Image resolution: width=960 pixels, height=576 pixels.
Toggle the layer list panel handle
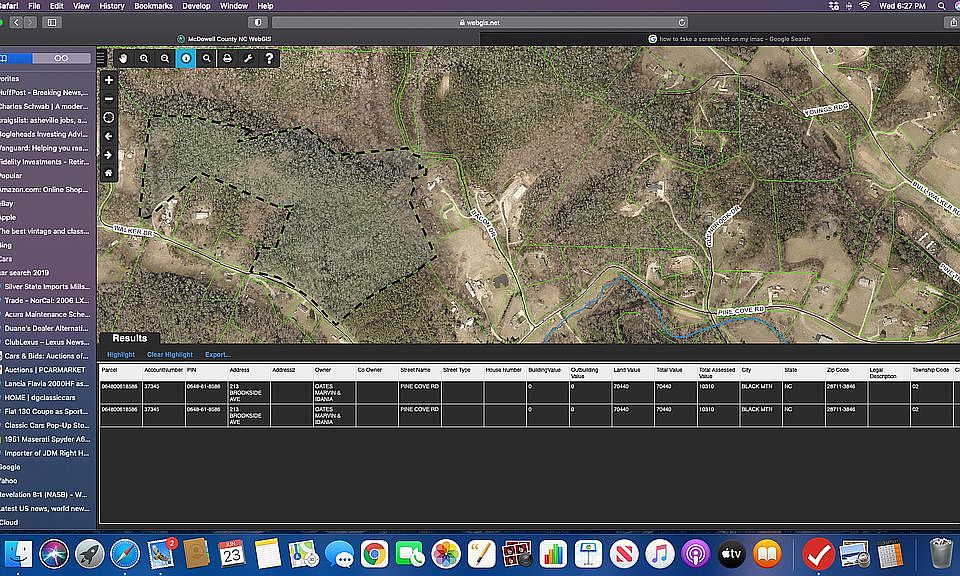[x=101, y=58]
